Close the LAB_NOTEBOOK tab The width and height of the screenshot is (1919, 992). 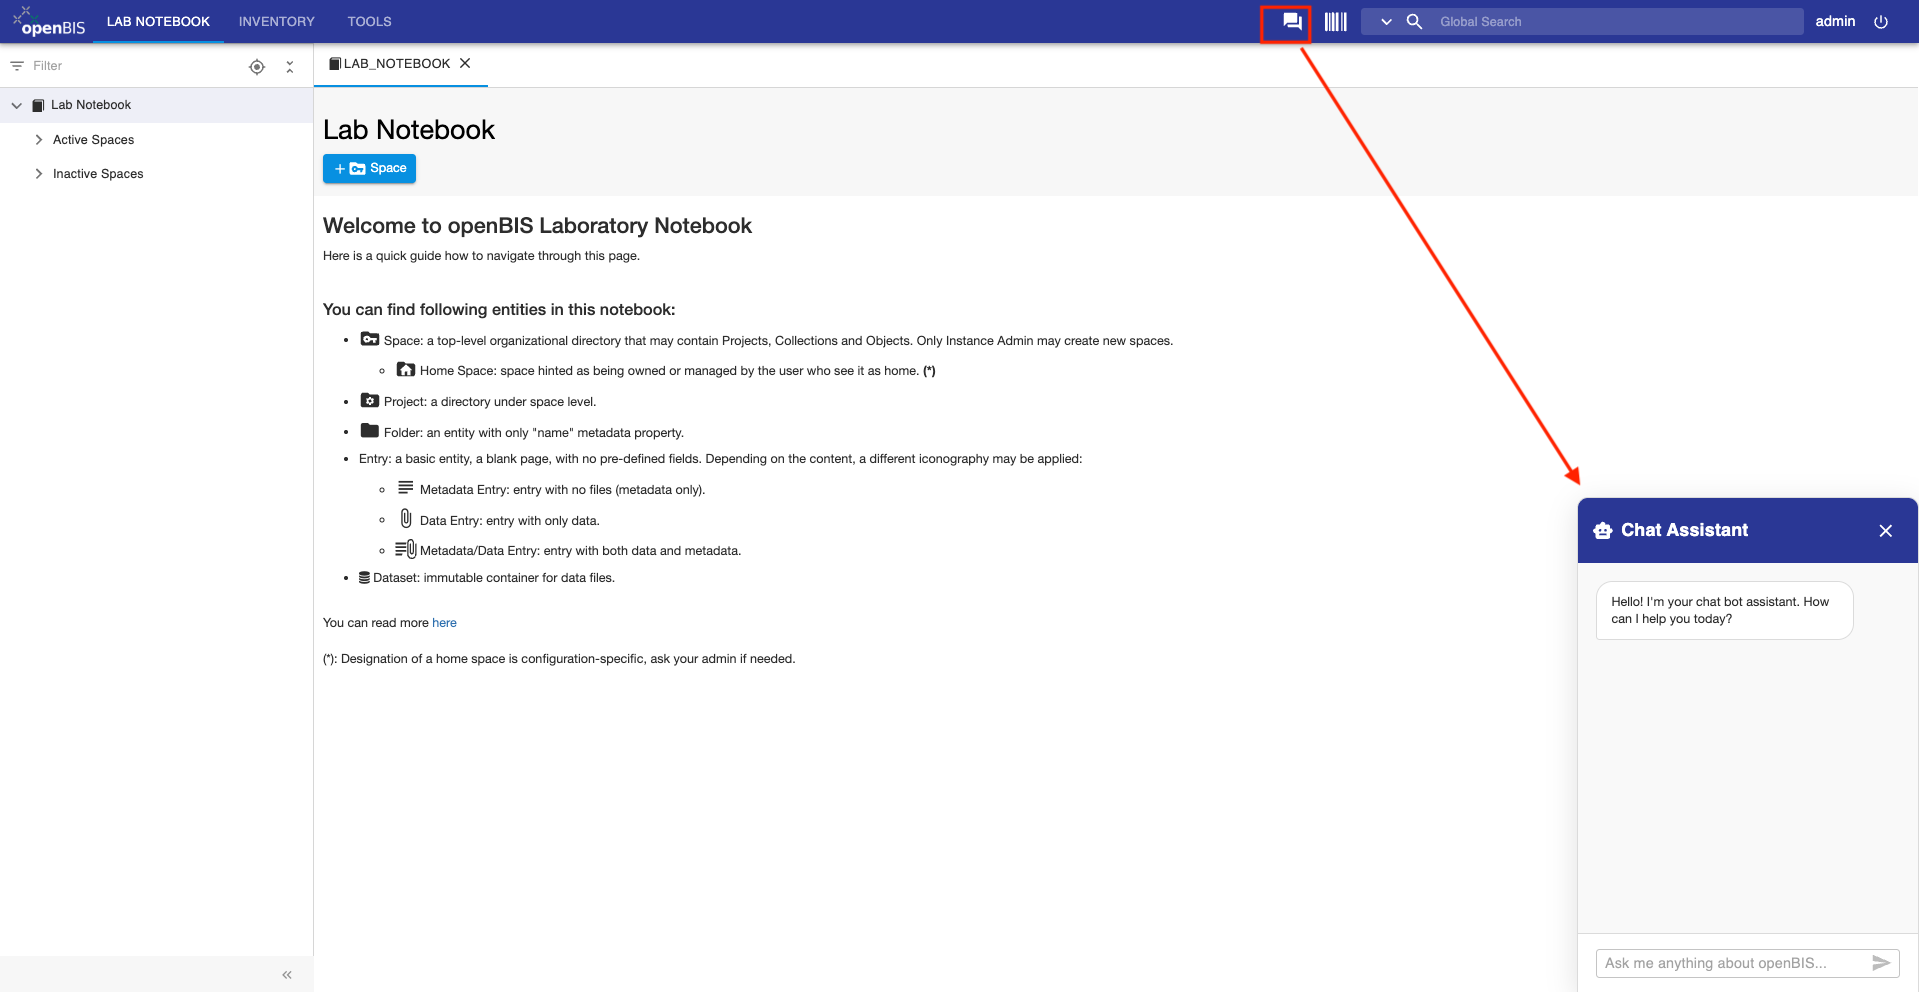pyautogui.click(x=465, y=63)
